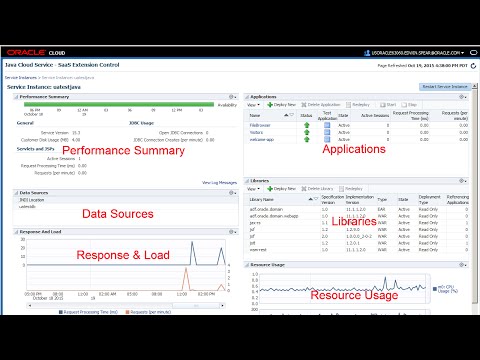Go to Service Instances breadcrumb link
480x360 pixels.
point(20,78)
